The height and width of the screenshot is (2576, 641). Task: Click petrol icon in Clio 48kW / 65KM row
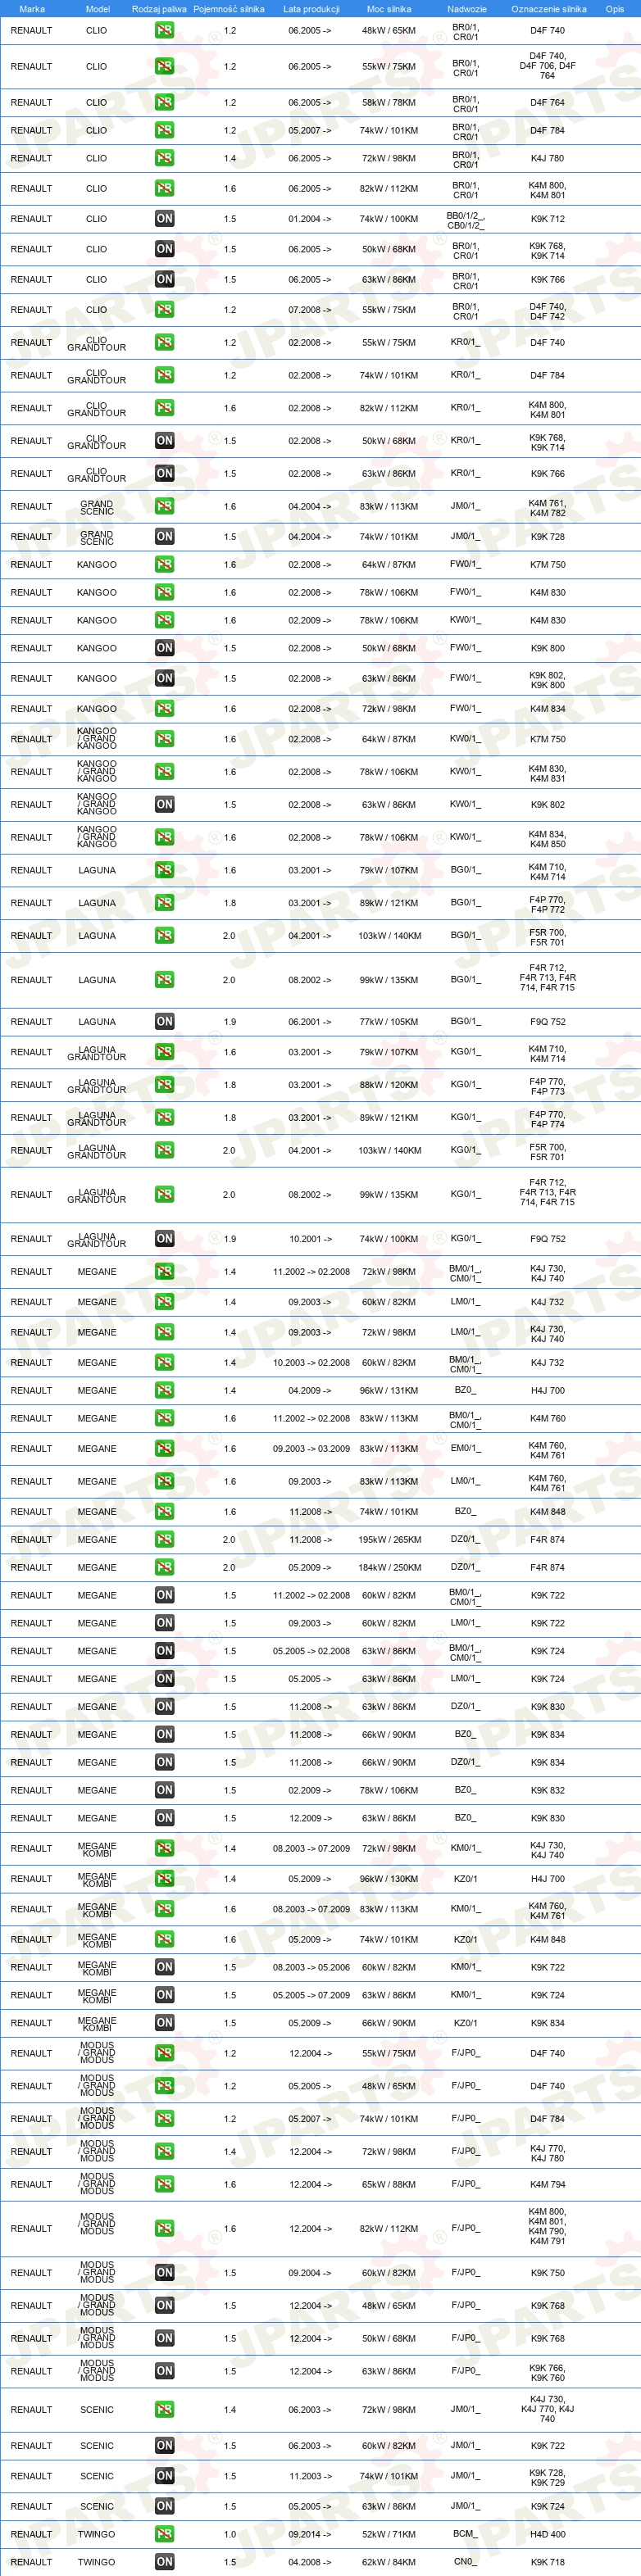tap(164, 30)
